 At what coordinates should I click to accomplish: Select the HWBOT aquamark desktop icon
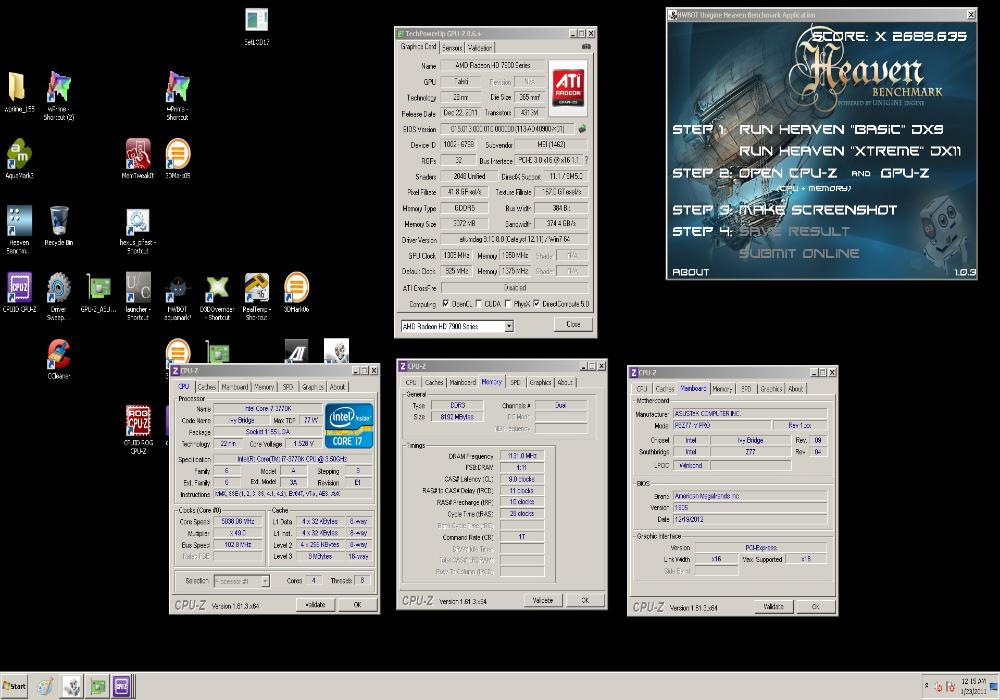pos(177,298)
